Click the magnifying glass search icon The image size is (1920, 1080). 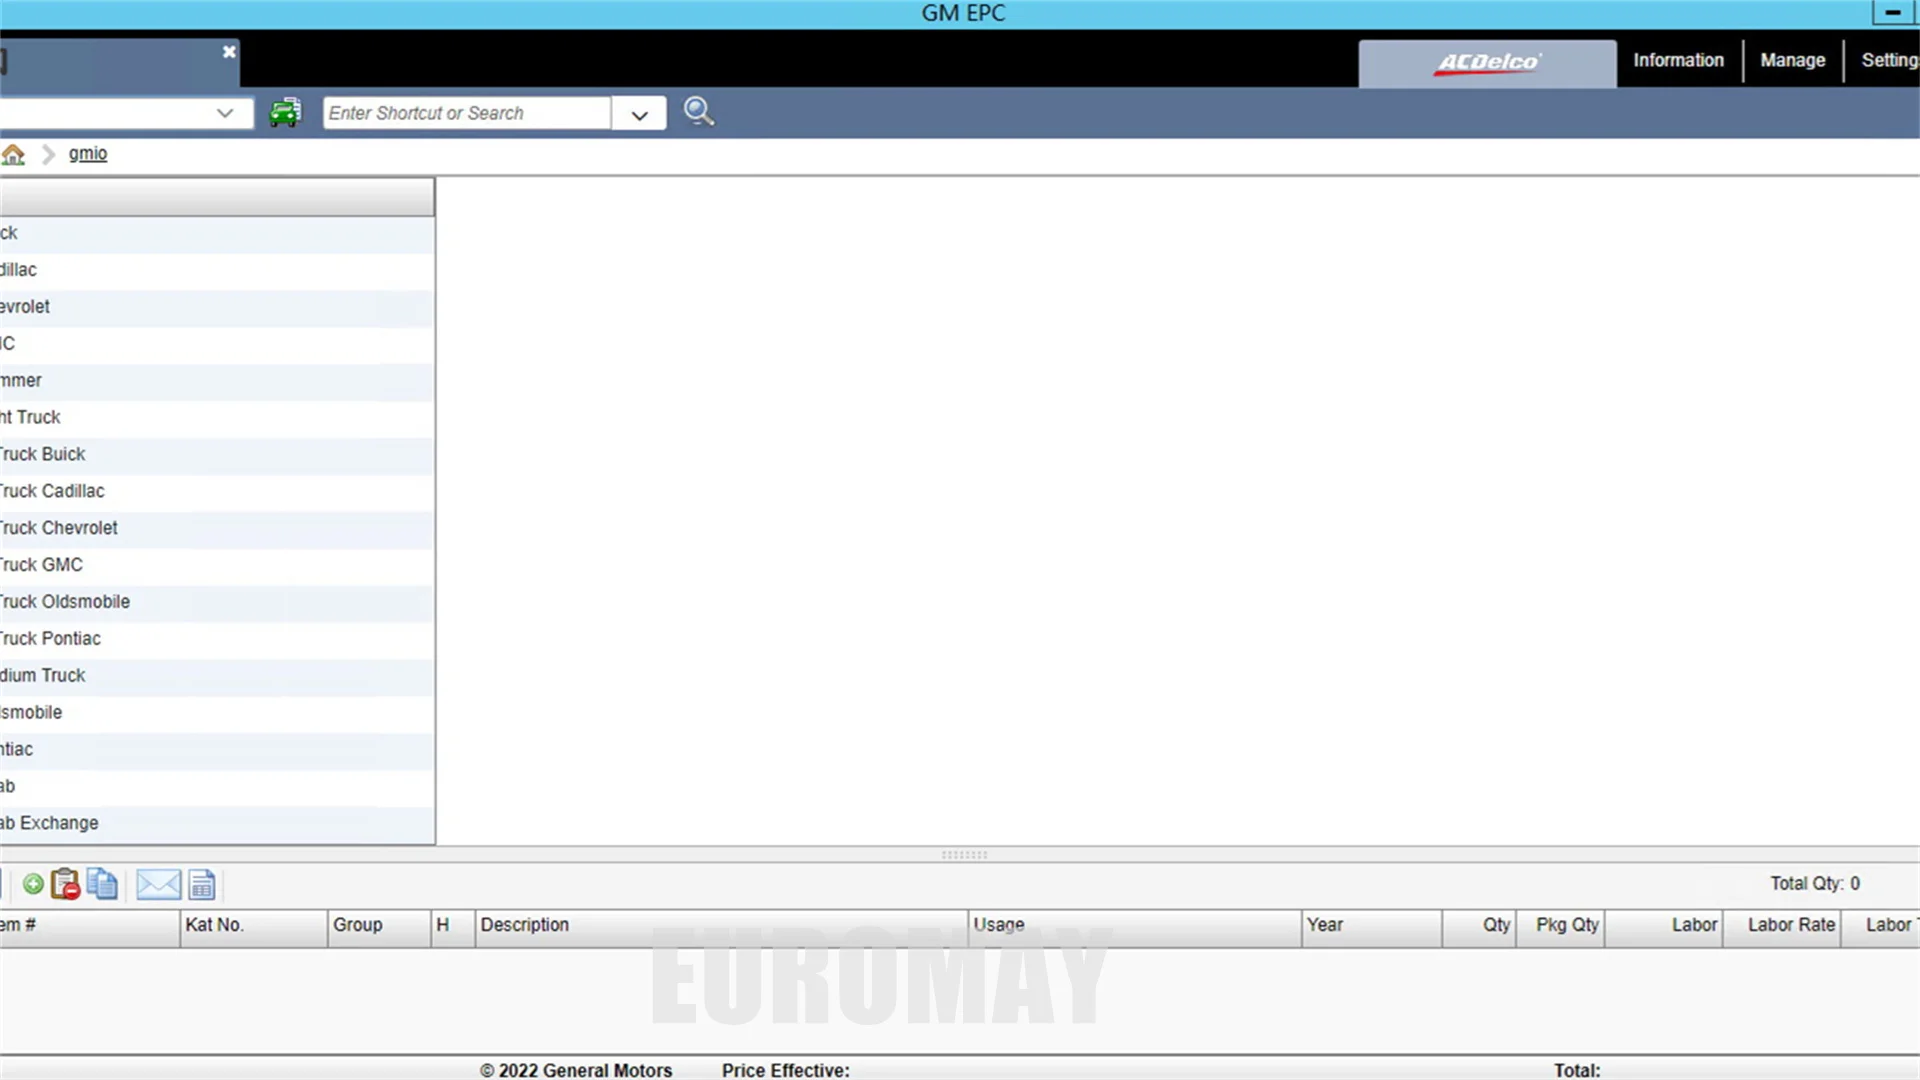click(699, 112)
